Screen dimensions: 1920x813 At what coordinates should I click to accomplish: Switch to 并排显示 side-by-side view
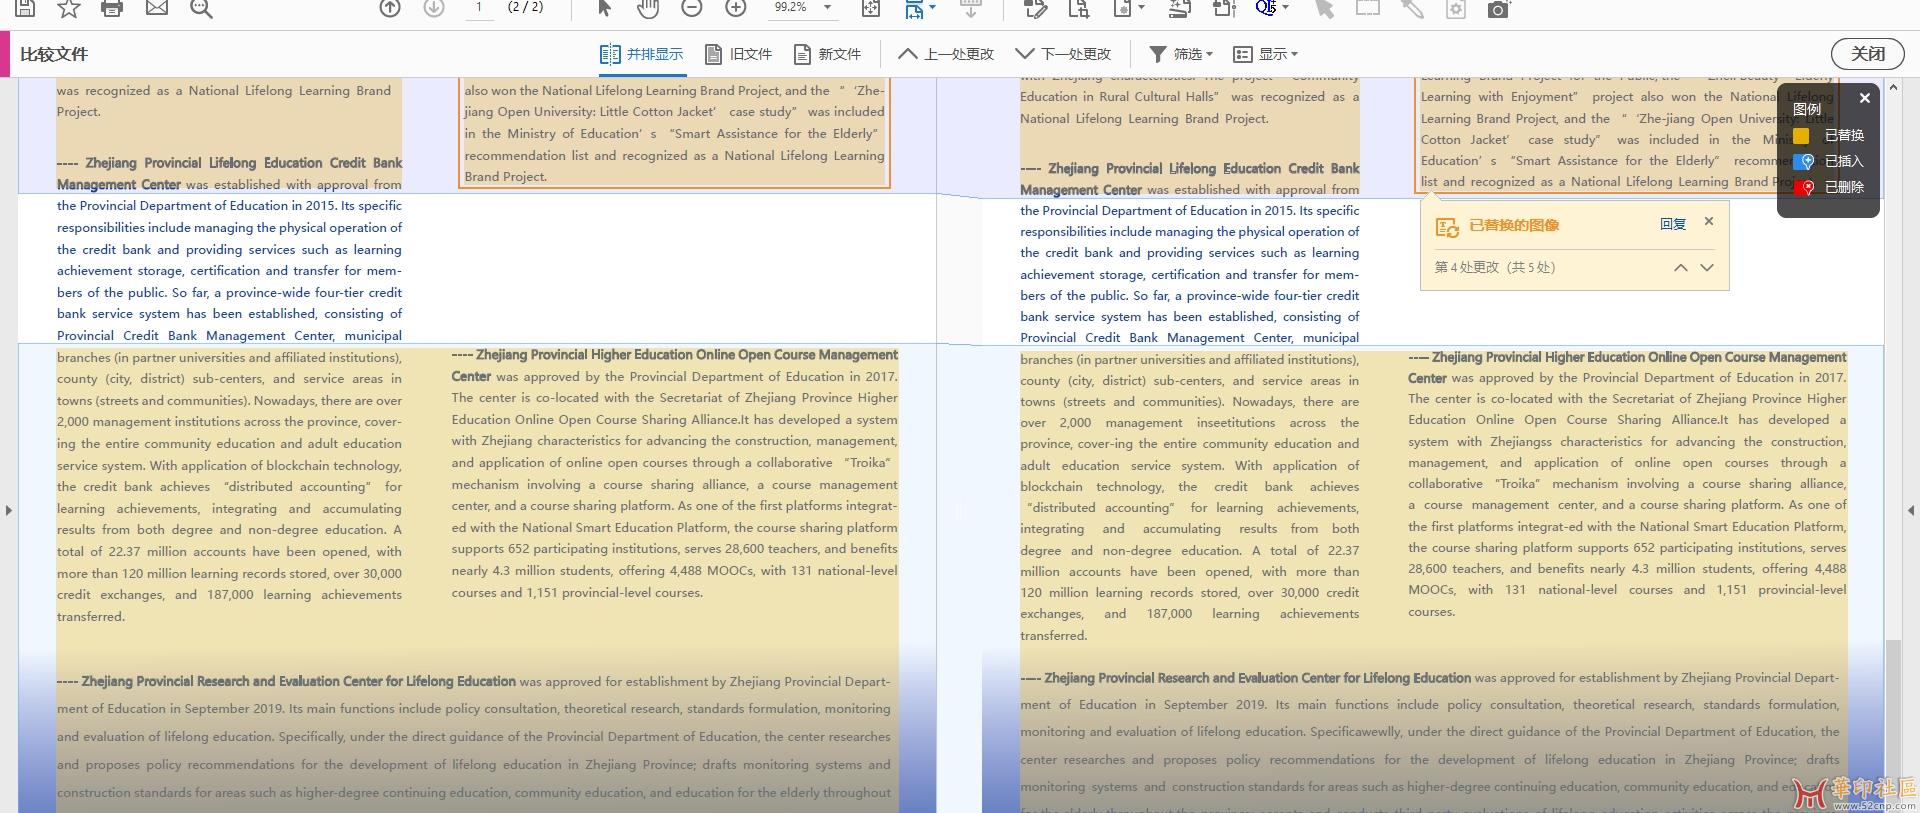(642, 54)
